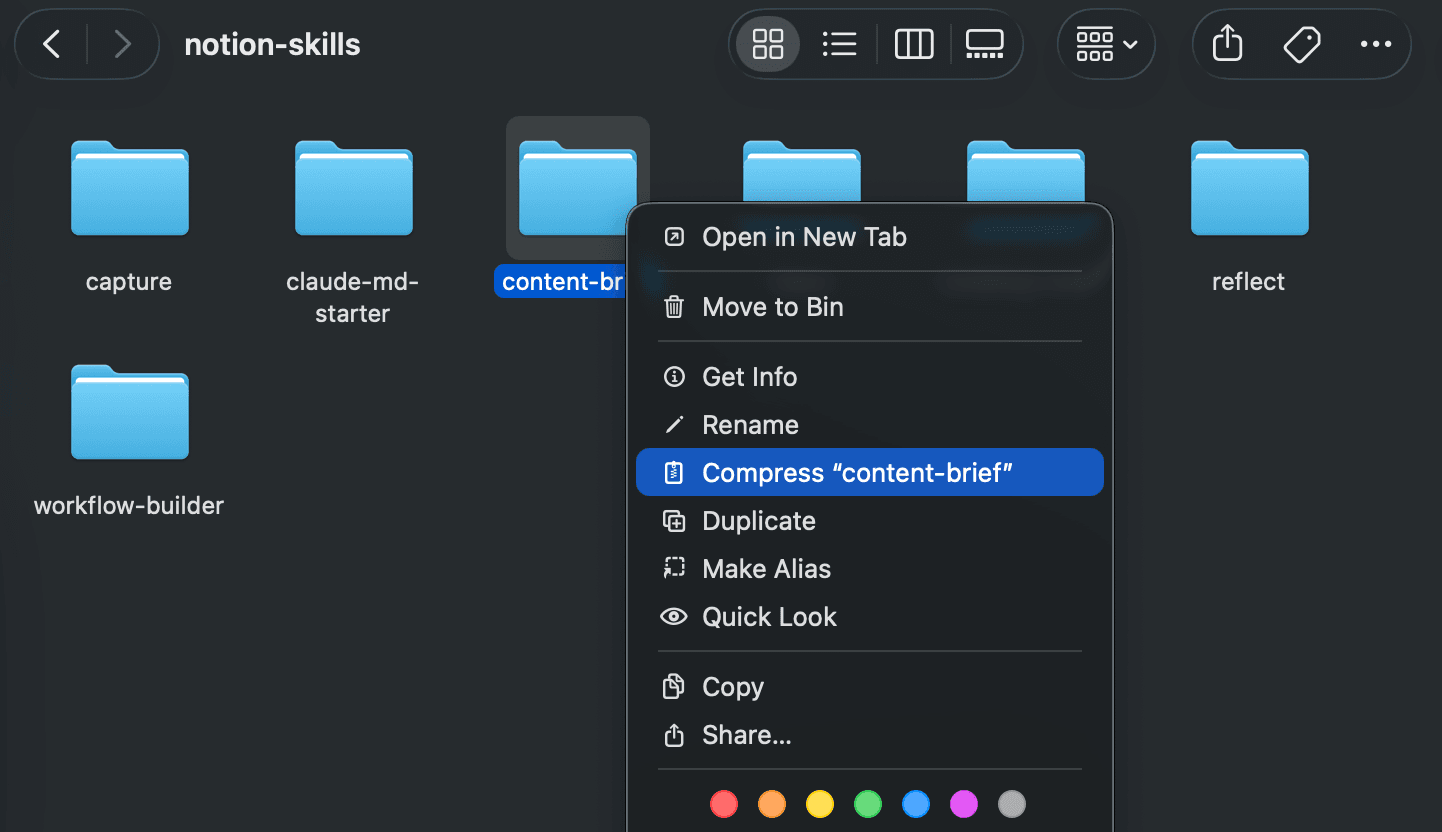This screenshot has height=832, width=1442.
Task: Click the capture folder name label
Action: click(x=129, y=282)
